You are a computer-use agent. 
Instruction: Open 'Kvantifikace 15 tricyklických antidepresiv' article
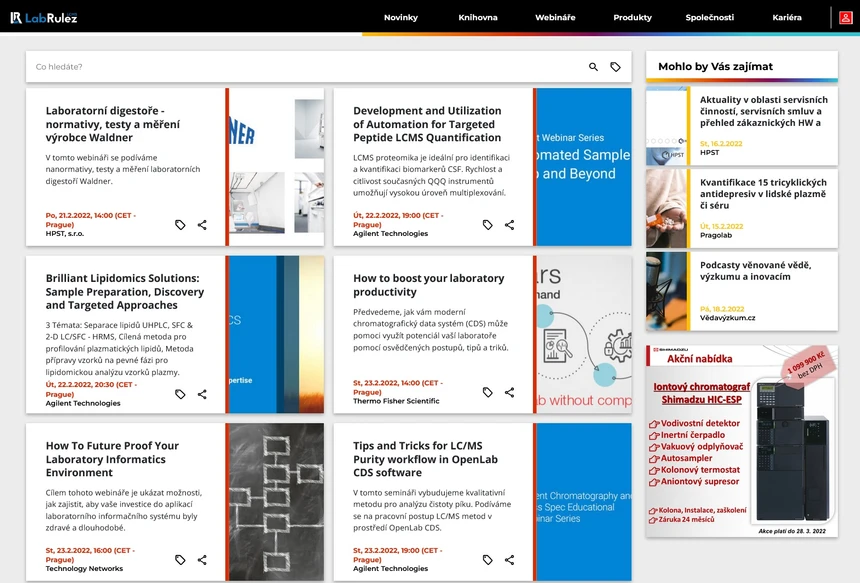click(763, 194)
